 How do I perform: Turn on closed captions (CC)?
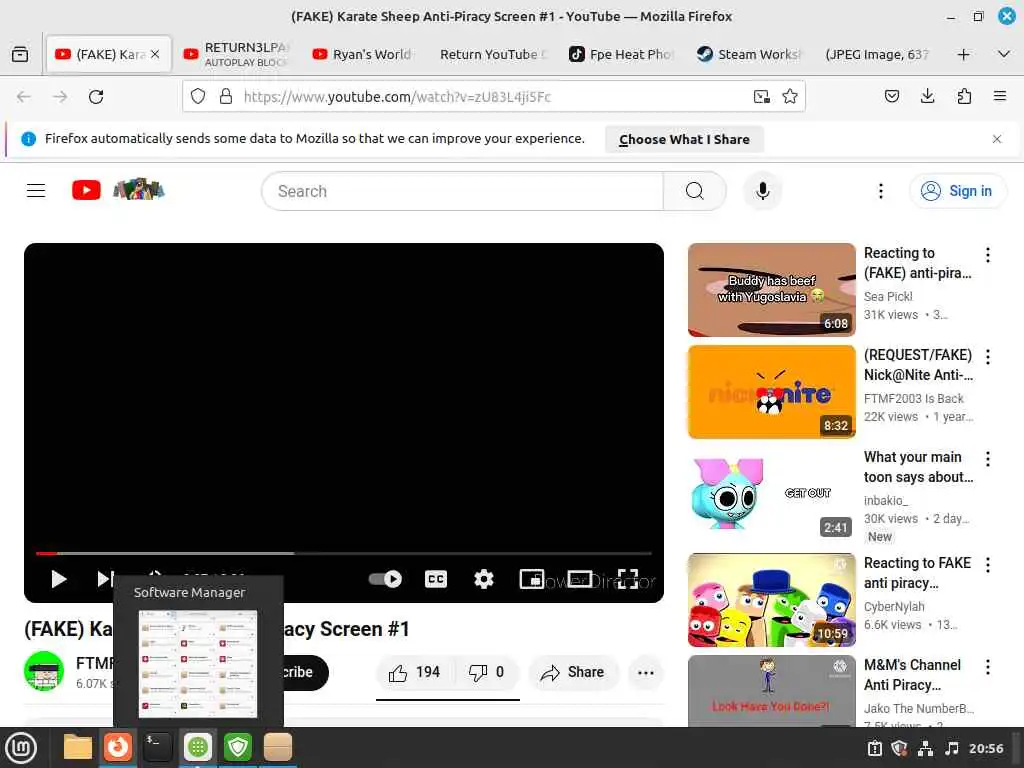tap(436, 579)
